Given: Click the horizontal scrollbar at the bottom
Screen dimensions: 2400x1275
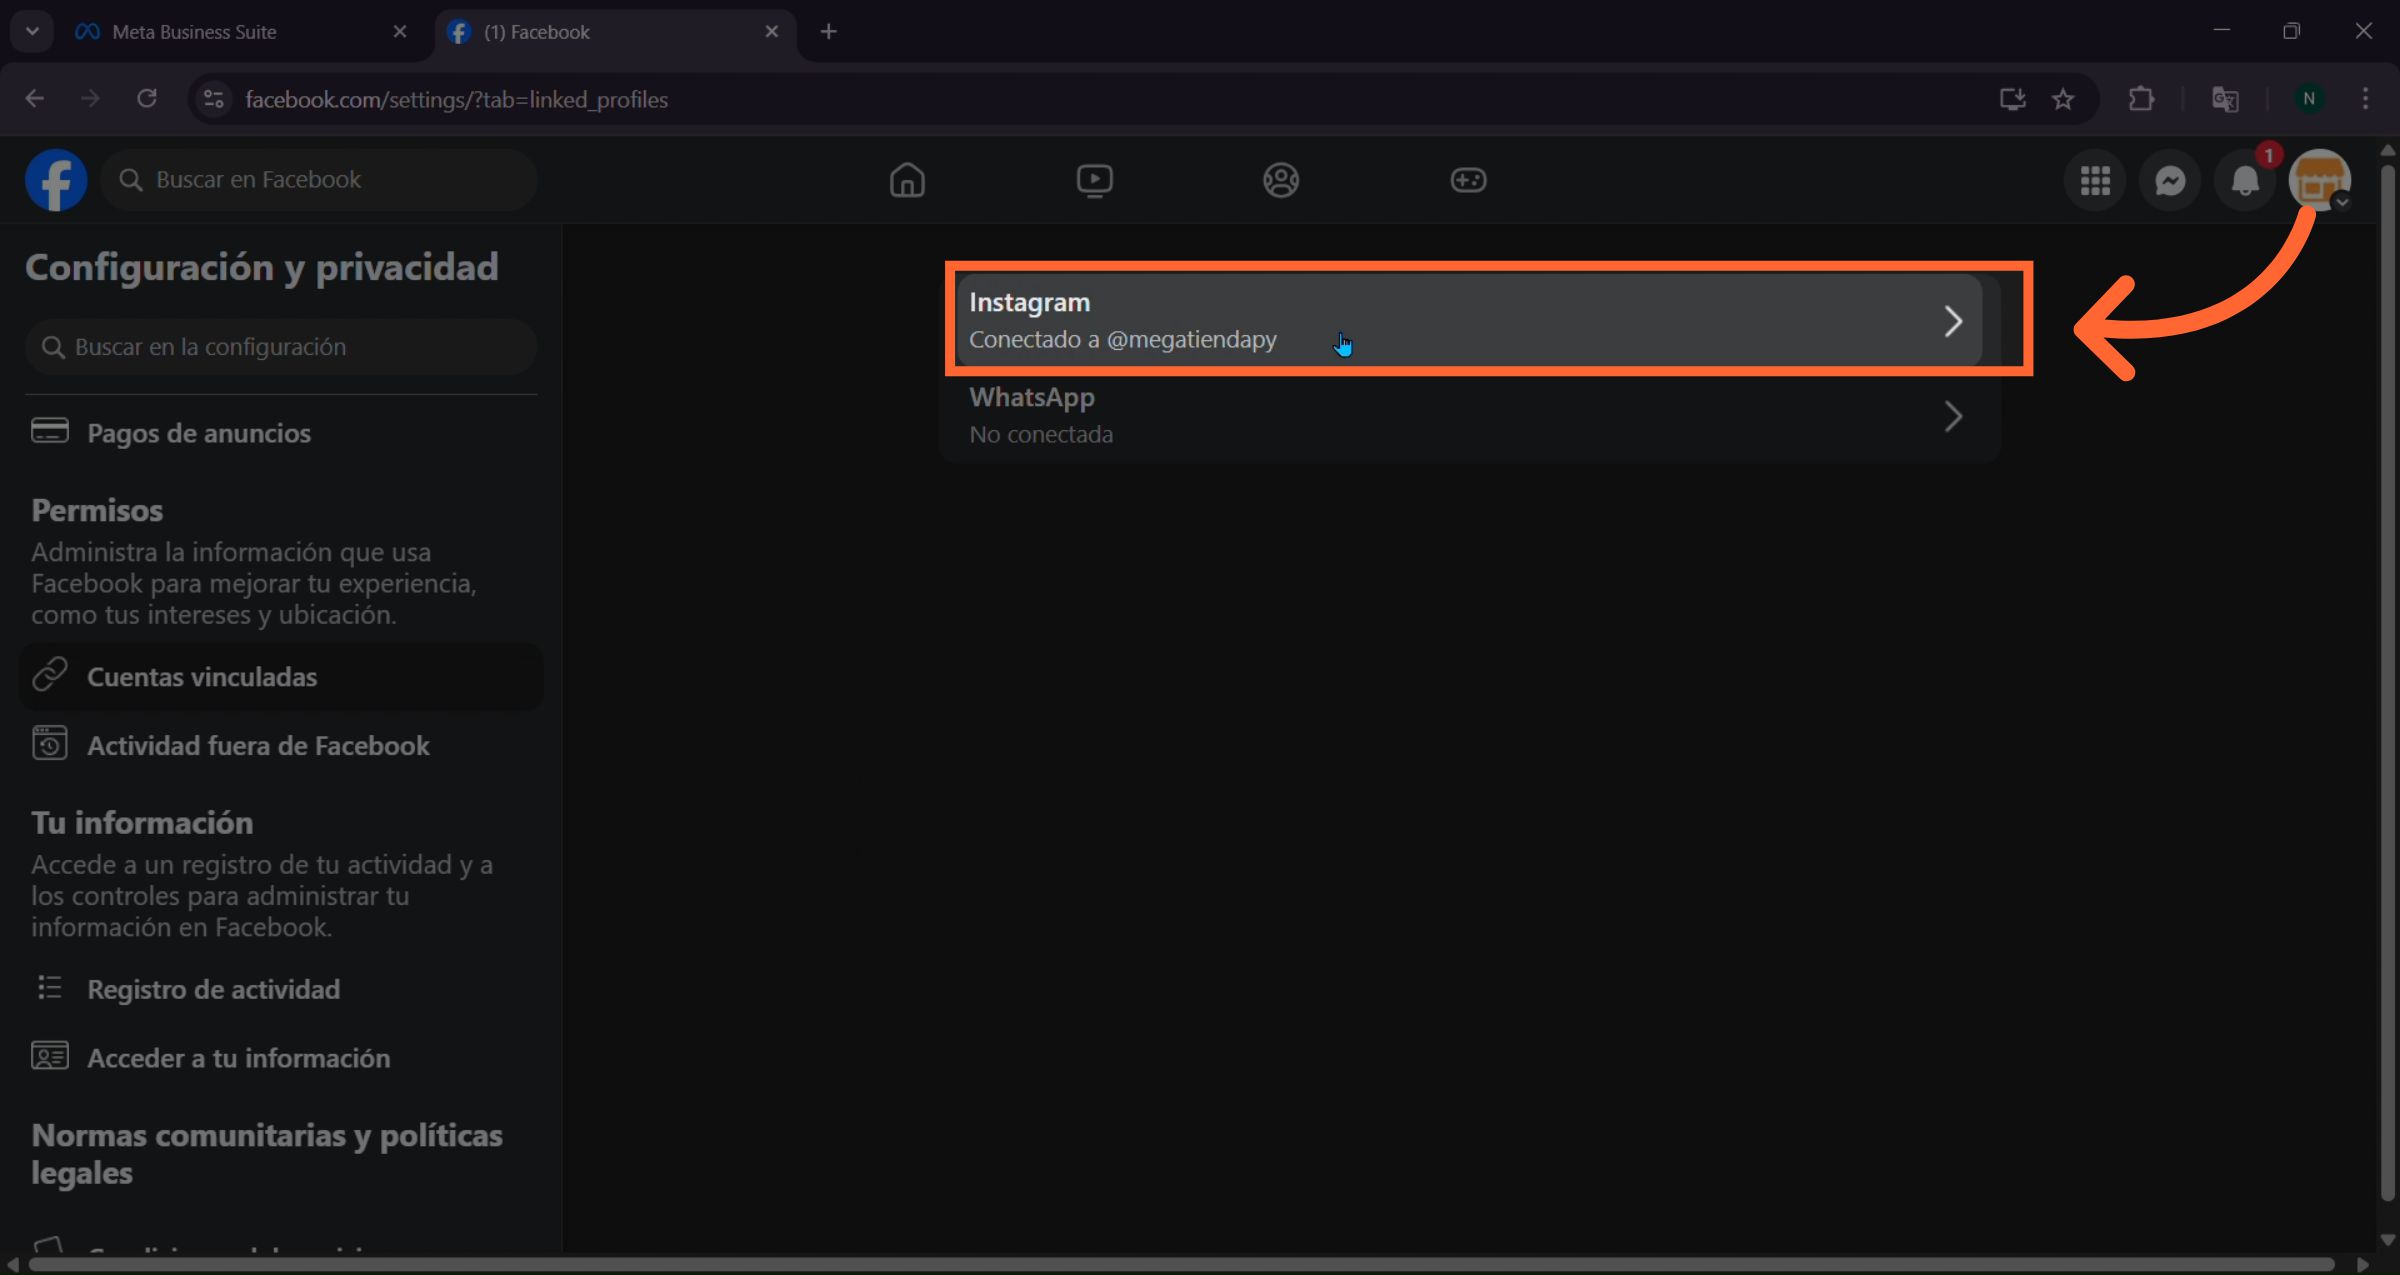Looking at the screenshot, I should point(1180,1265).
